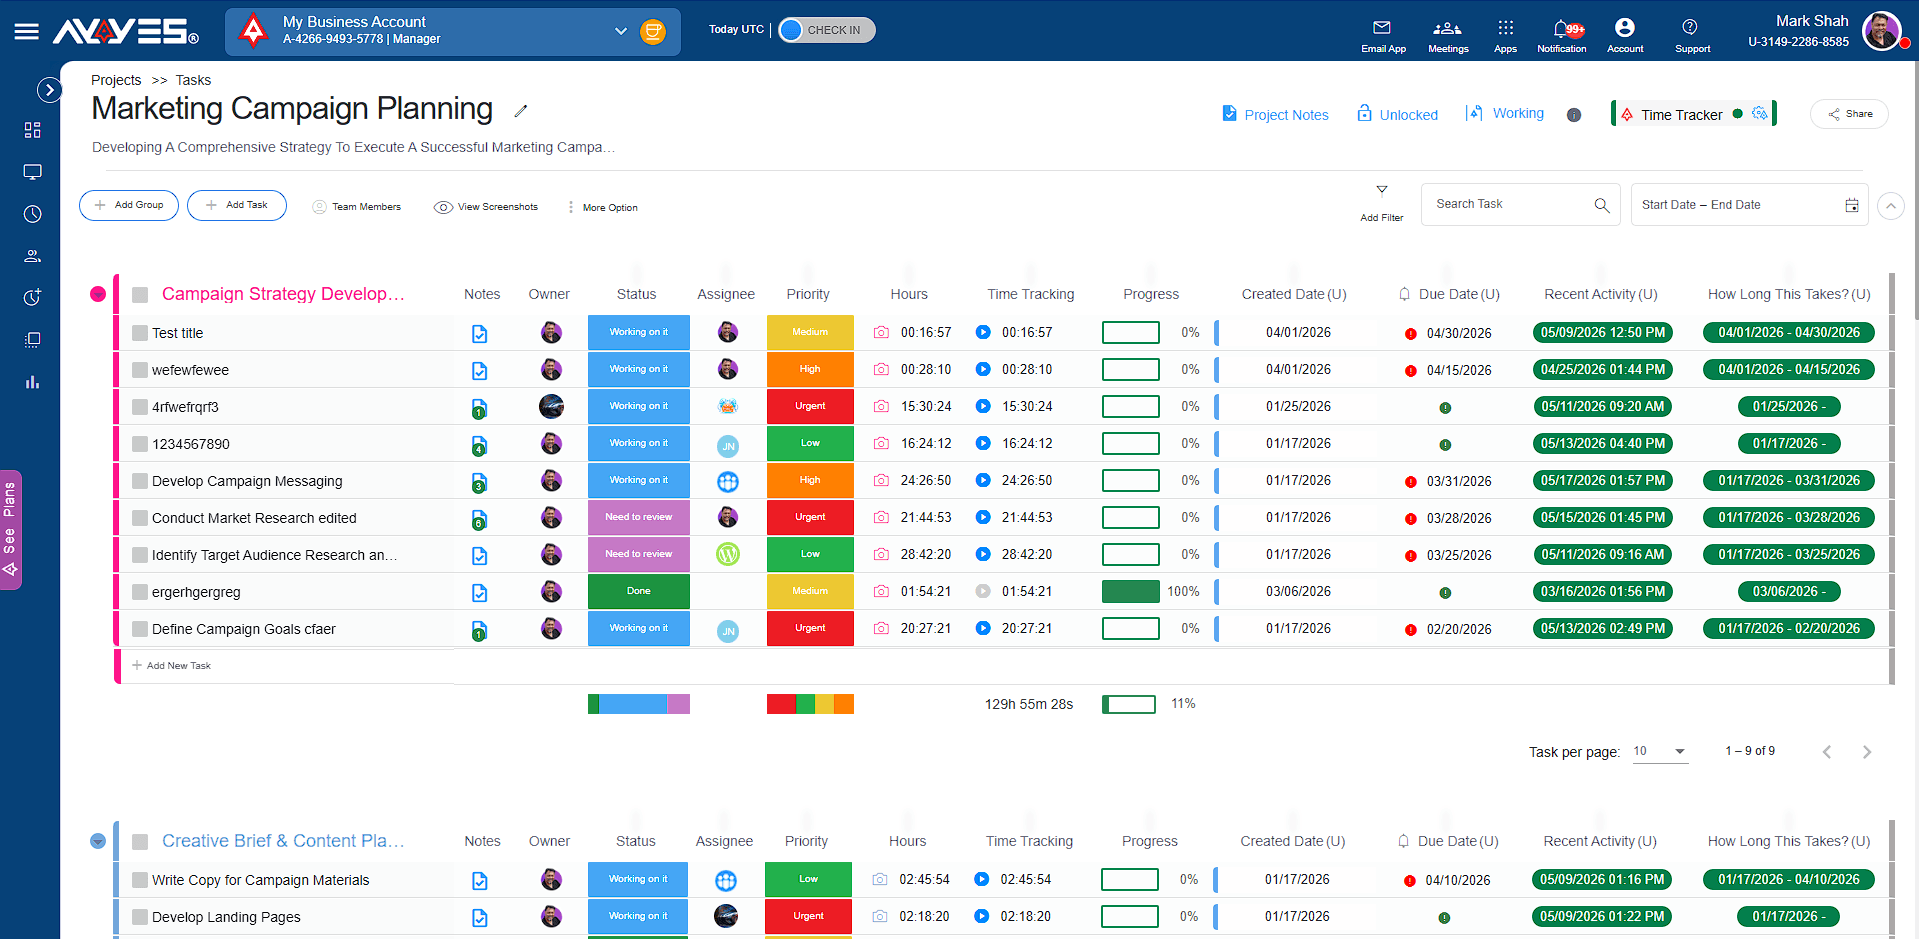Open More Option menu

pos(602,207)
